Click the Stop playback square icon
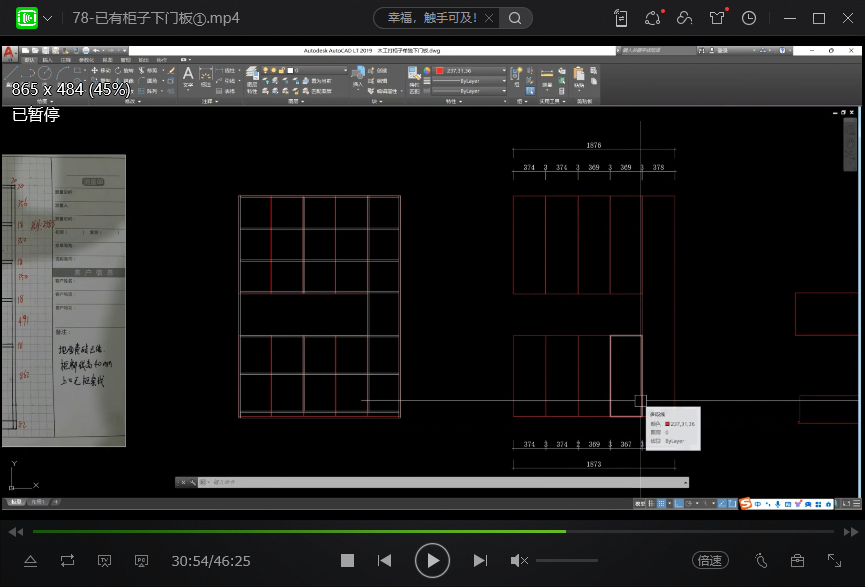This screenshot has height=587, width=865. pyautogui.click(x=347, y=561)
